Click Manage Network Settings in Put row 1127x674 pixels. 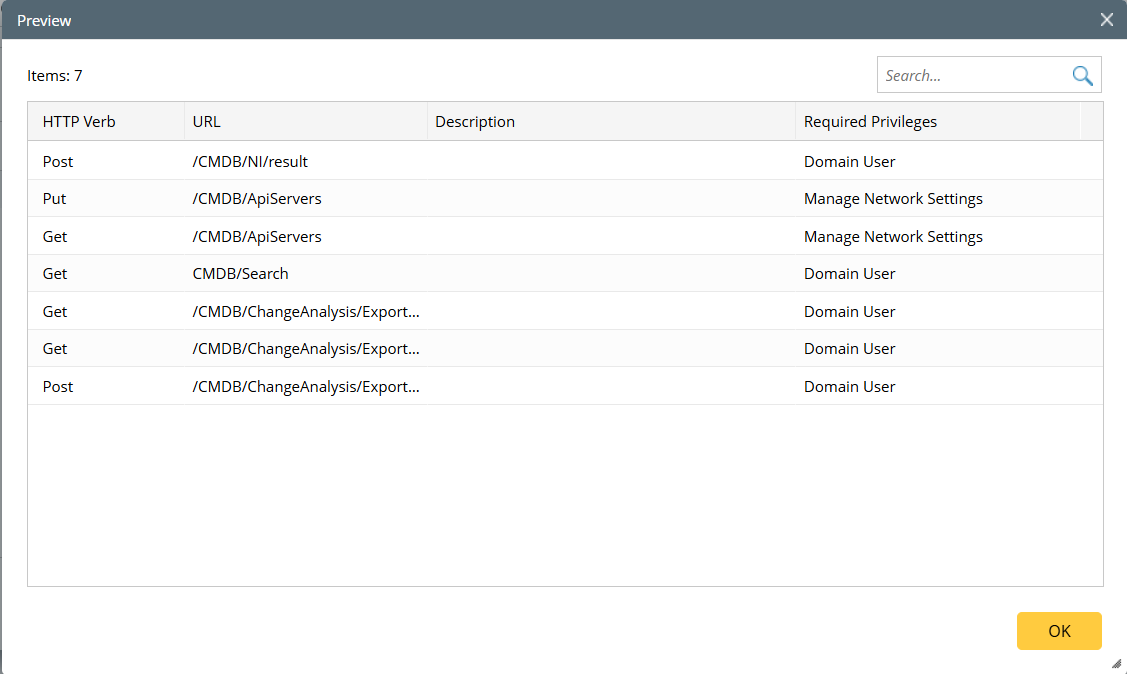(893, 199)
